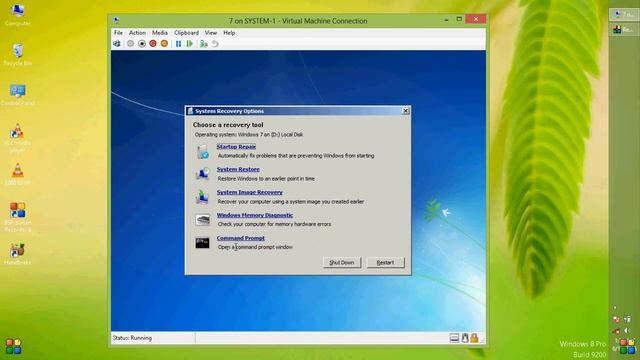Image resolution: width=640 pixels, height=360 pixels.
Task: Click the Turn Off VM toolbar icon
Action: pos(142,43)
